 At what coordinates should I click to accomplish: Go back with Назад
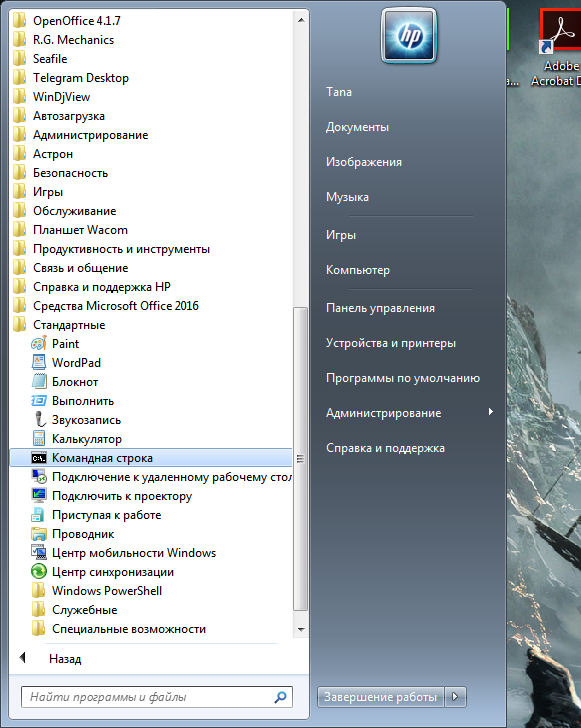coord(65,659)
